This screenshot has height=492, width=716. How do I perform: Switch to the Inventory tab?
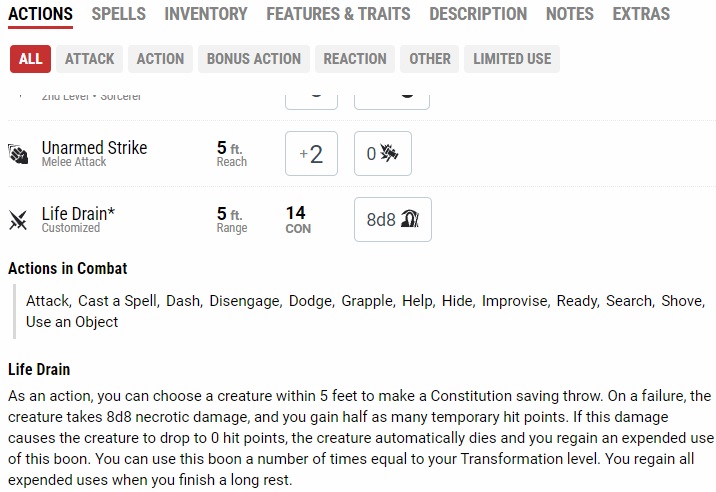pos(206,14)
